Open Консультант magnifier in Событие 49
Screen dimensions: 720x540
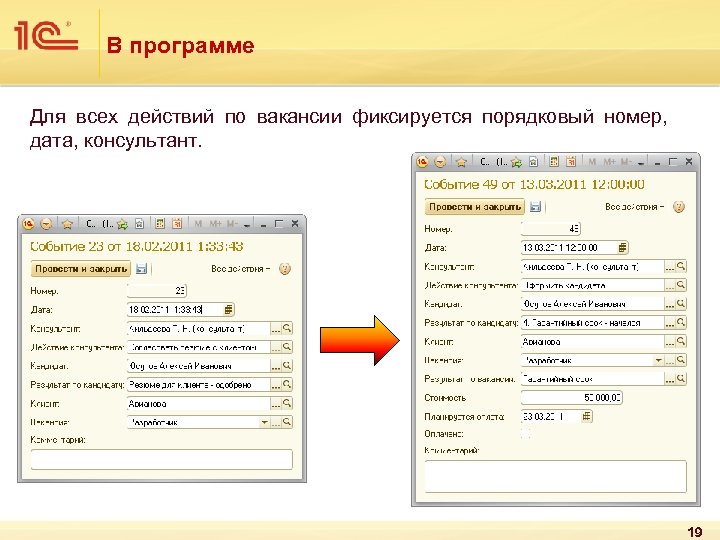681,266
